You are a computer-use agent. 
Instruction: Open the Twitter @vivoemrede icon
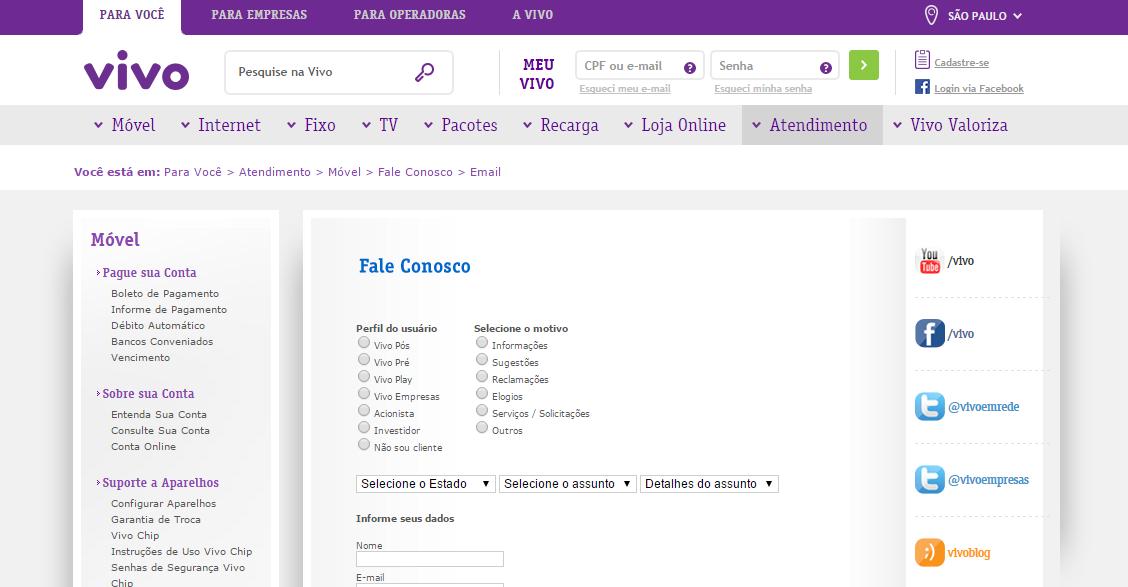pos(930,407)
